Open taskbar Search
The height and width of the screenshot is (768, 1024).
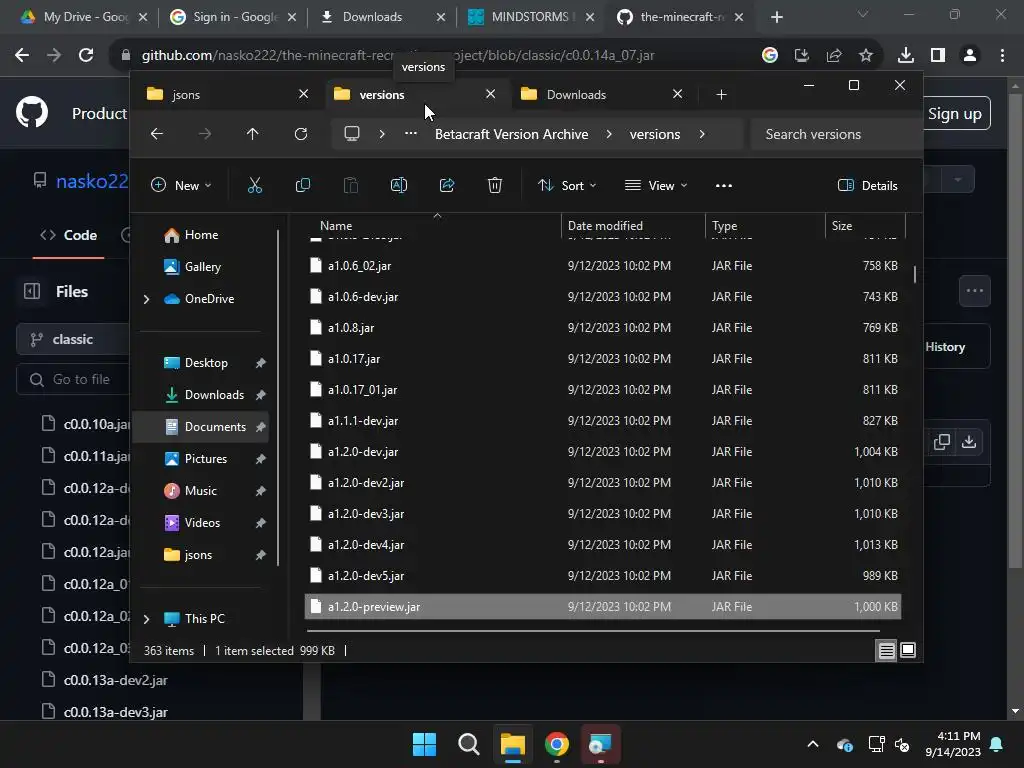[469, 744]
